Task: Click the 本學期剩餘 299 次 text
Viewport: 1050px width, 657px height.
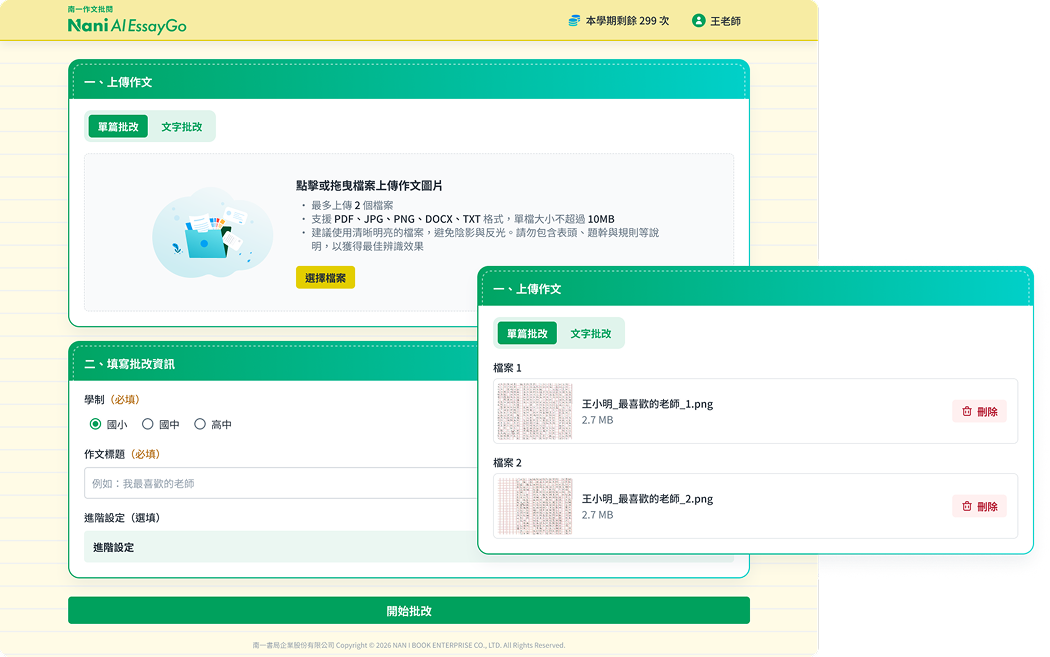Action: point(627,21)
